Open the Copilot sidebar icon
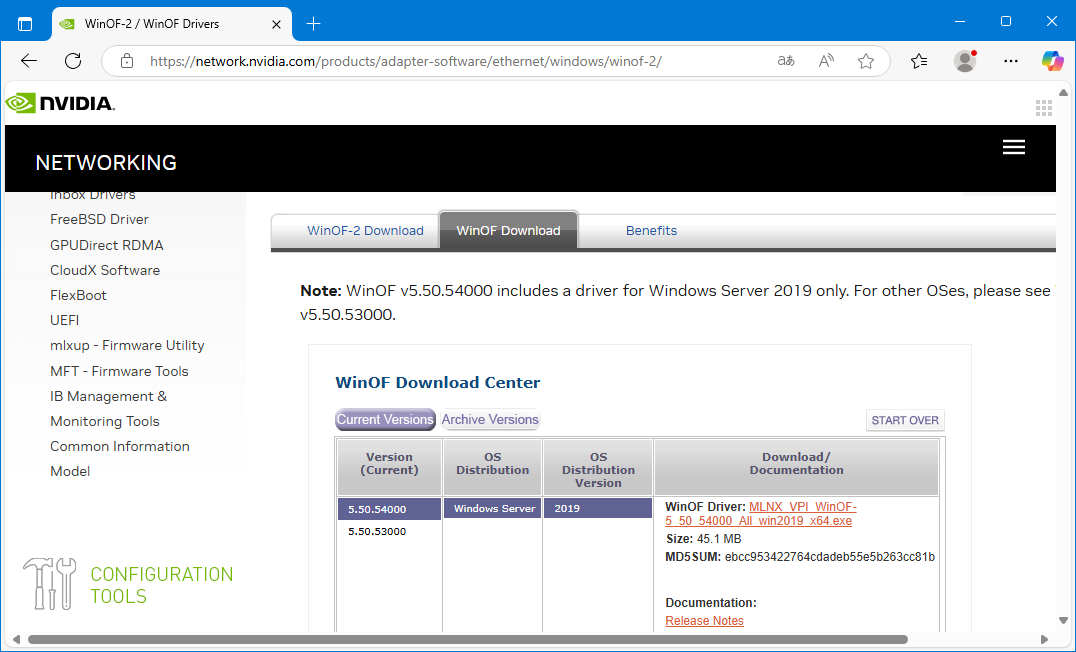Screen dimensions: 1076x652 click(x=1052, y=61)
